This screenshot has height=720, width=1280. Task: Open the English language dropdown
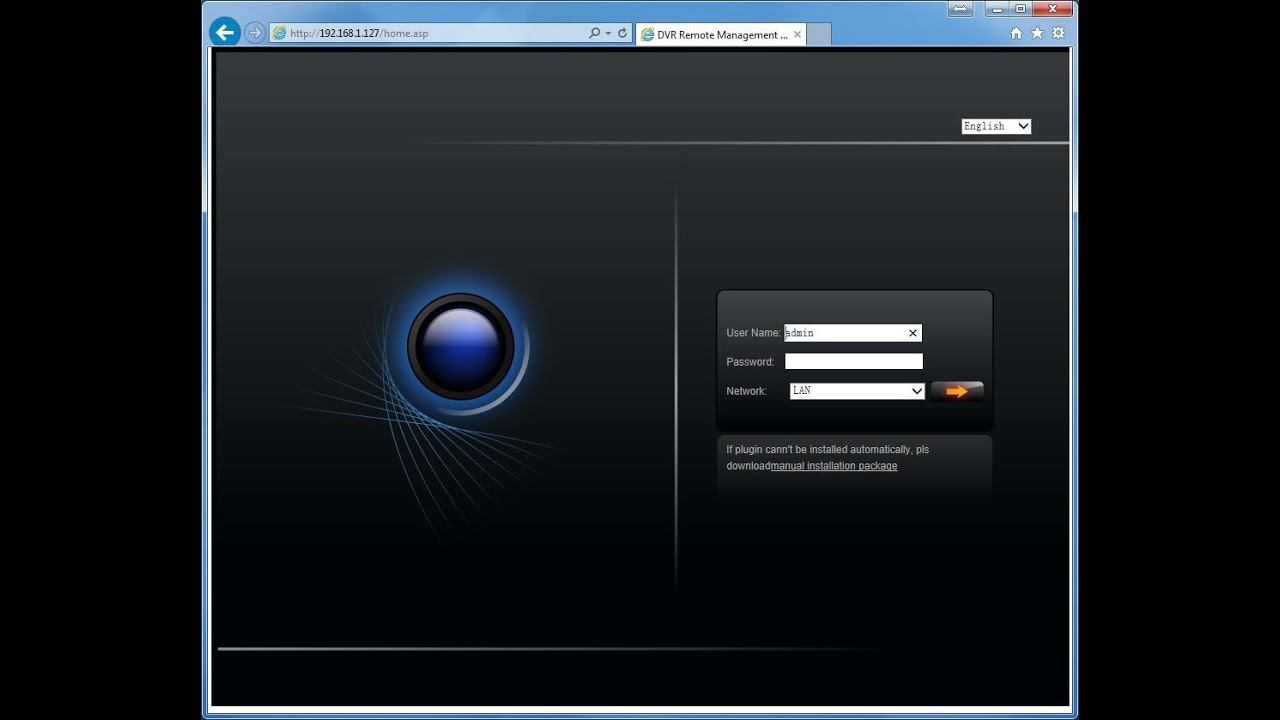[996, 126]
